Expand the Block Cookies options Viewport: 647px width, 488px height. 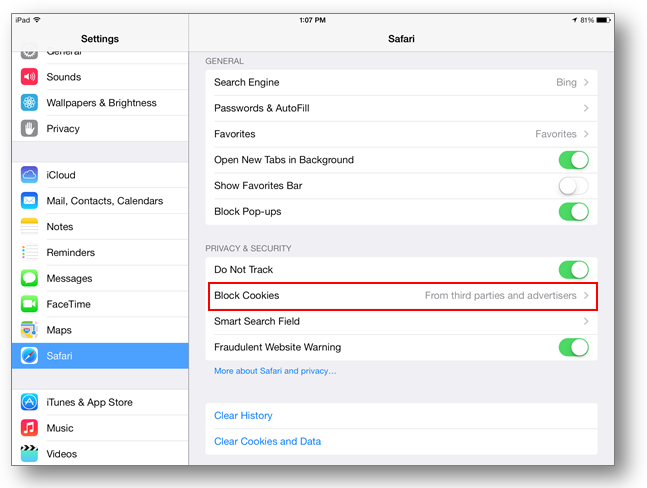(401, 296)
